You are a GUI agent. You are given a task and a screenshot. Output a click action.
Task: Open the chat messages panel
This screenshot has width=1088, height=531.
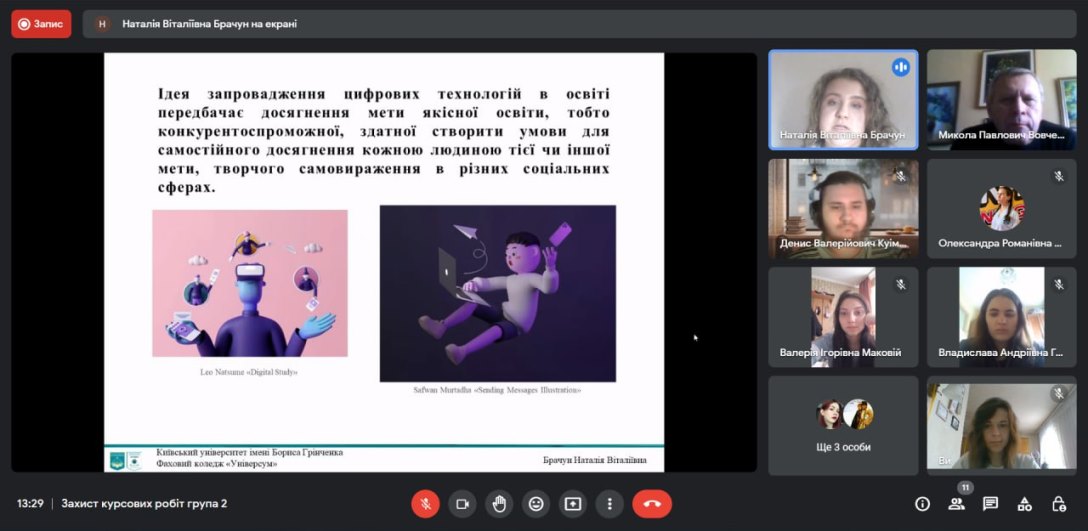tap(990, 504)
